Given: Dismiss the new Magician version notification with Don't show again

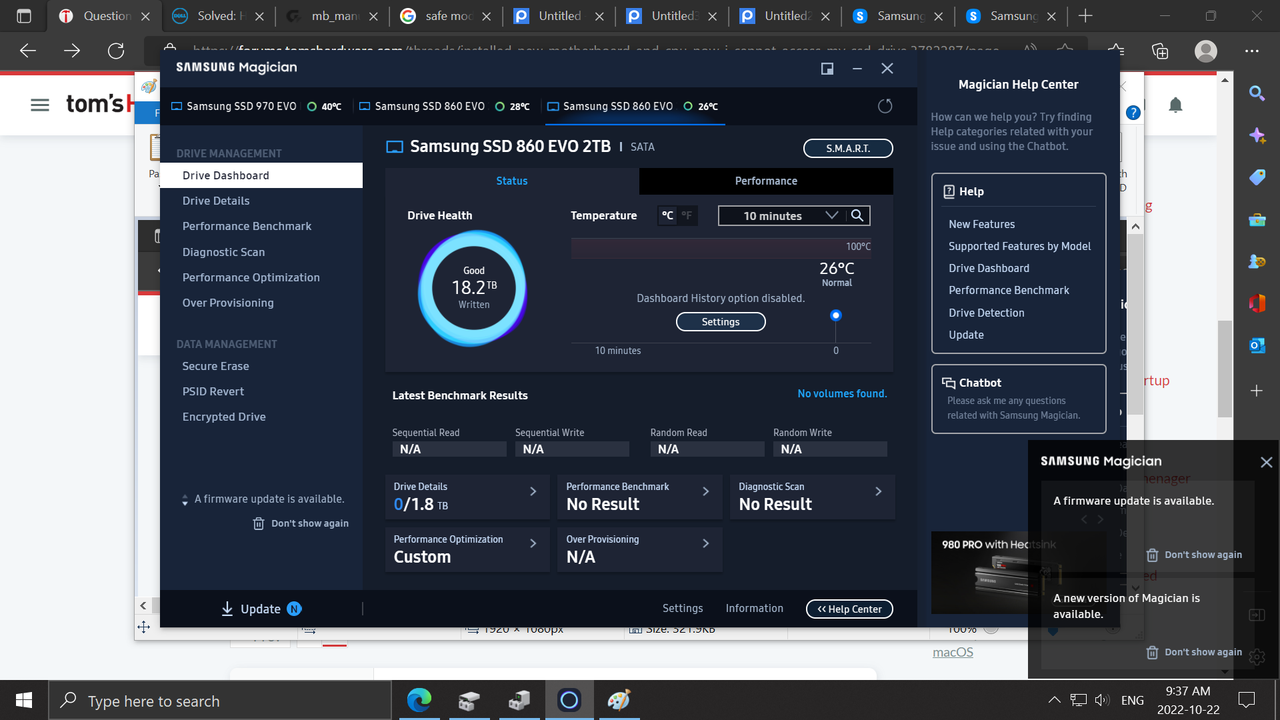Looking at the screenshot, I should tap(1194, 652).
